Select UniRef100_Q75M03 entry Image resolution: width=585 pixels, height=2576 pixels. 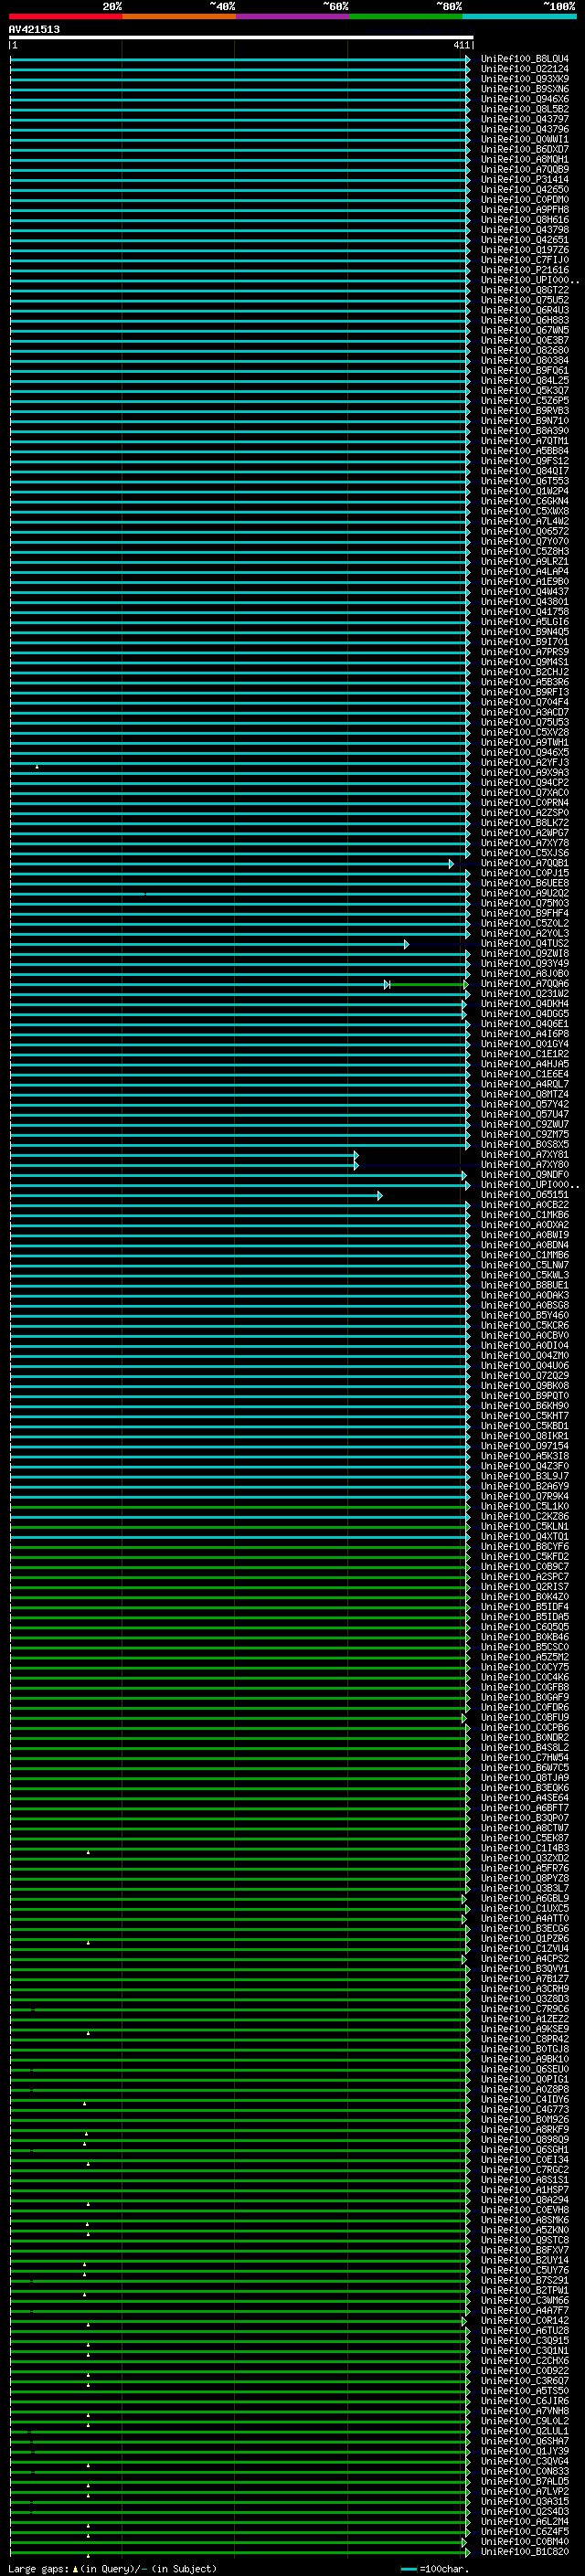tap(524, 903)
